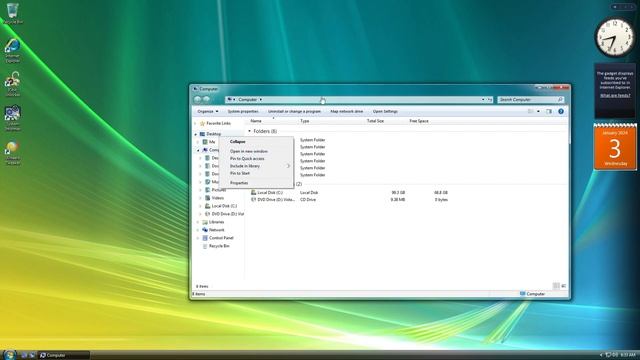Click the Computer button on the taskbar
The width and height of the screenshot is (640, 360).
(64, 355)
